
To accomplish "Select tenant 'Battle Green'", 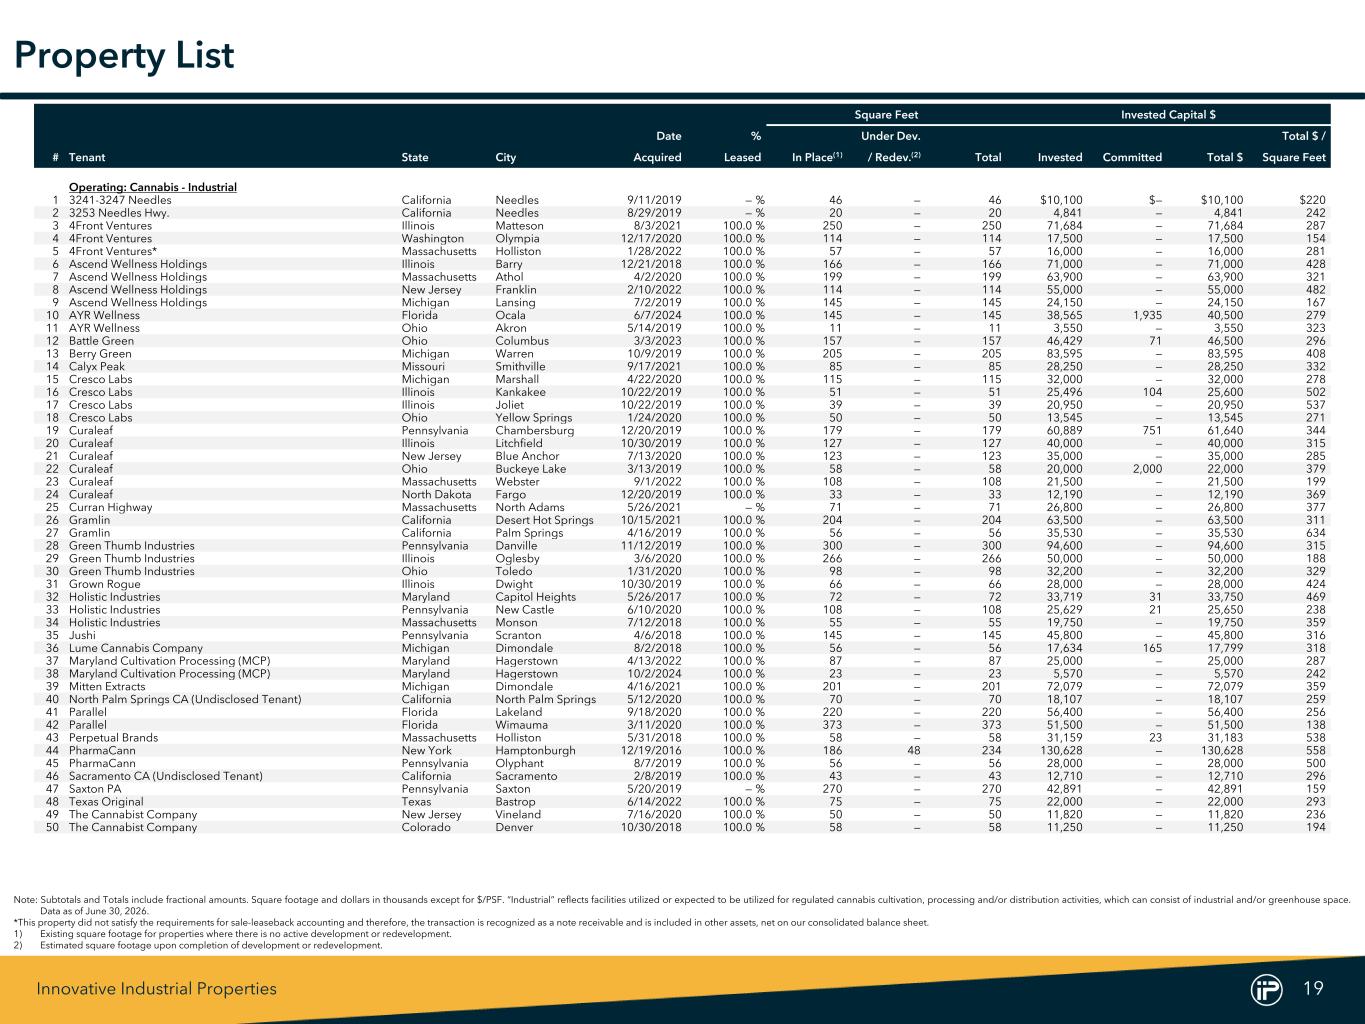I will pyautogui.click(x=101, y=341).
